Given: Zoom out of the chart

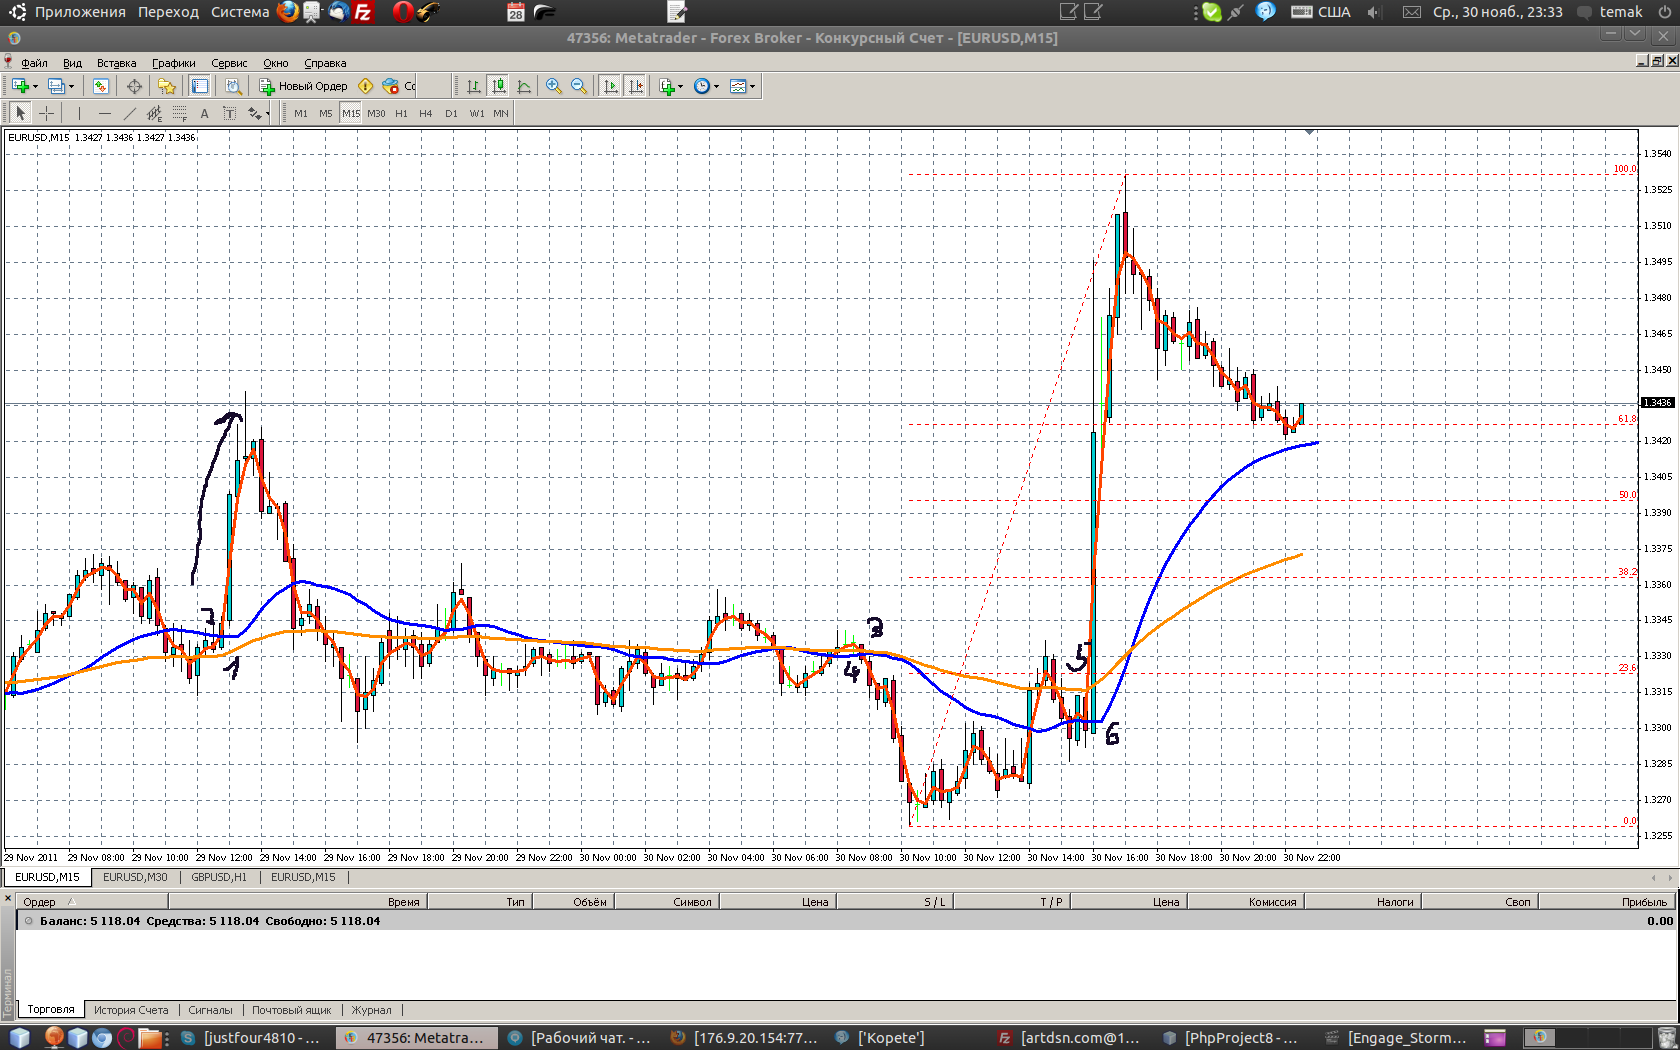Looking at the screenshot, I should click(x=579, y=86).
